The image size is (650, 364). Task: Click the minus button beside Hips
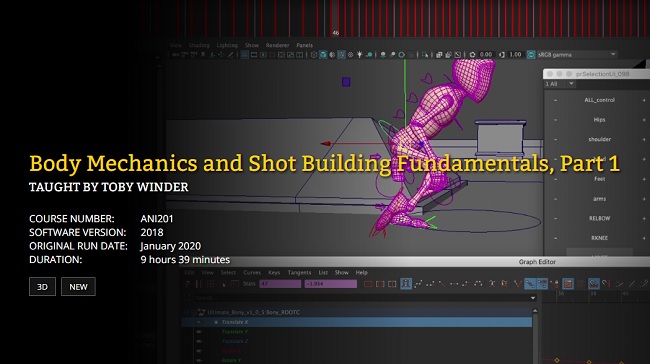[555, 120]
